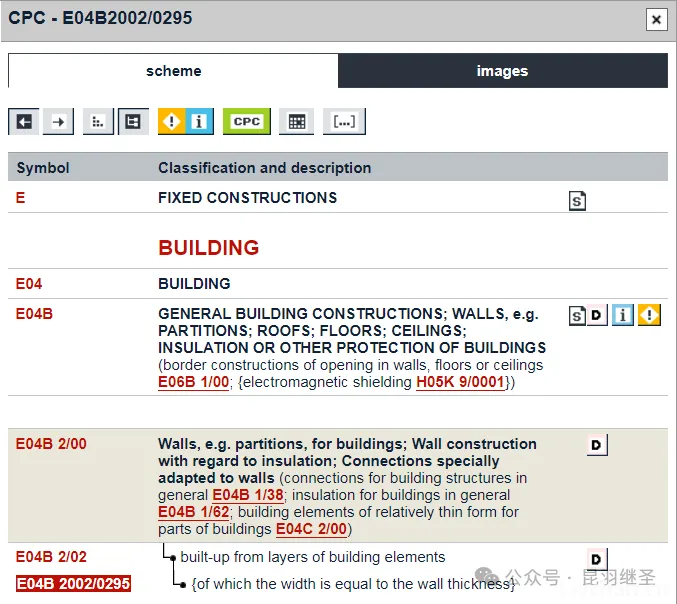Viewport: 677px width, 604px height.
Task: Follow the E06B 1/00 reference link
Action: tap(193, 382)
